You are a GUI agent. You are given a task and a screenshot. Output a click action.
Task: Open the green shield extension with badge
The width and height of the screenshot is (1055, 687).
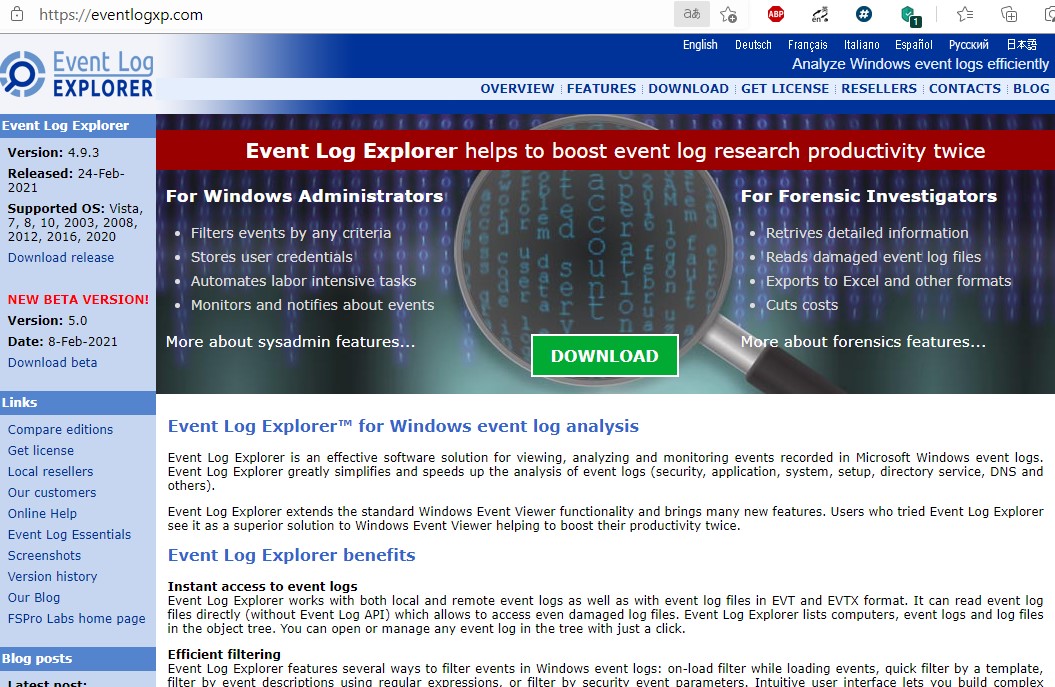[x=910, y=15]
